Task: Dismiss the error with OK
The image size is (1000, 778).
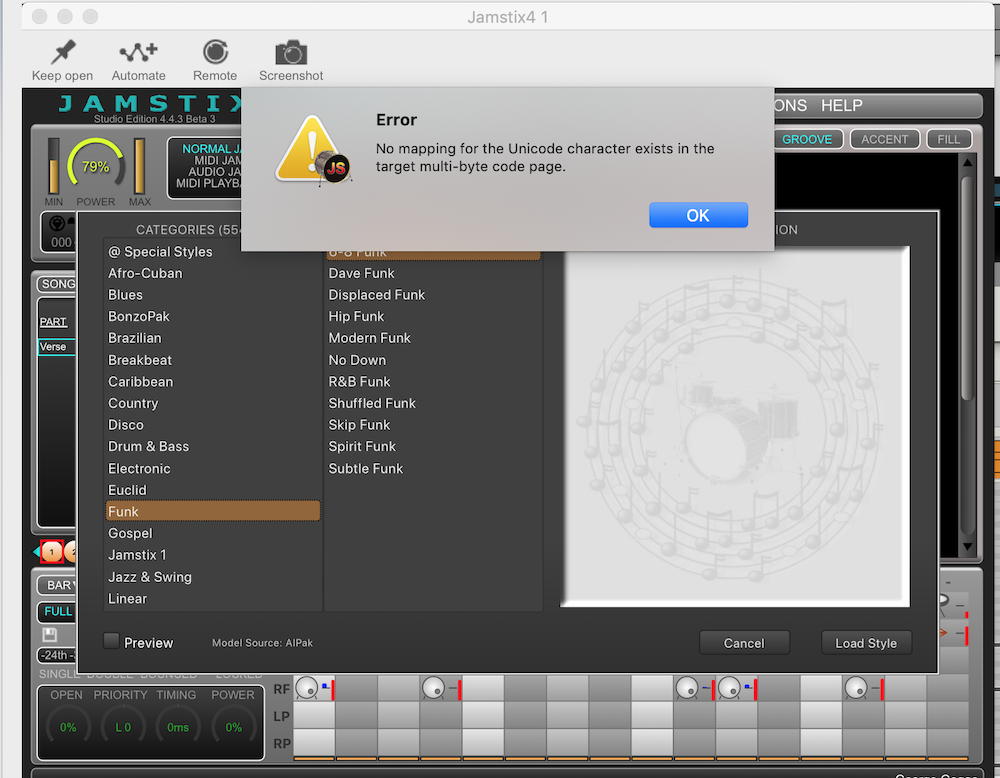Action: pyautogui.click(x=698, y=215)
